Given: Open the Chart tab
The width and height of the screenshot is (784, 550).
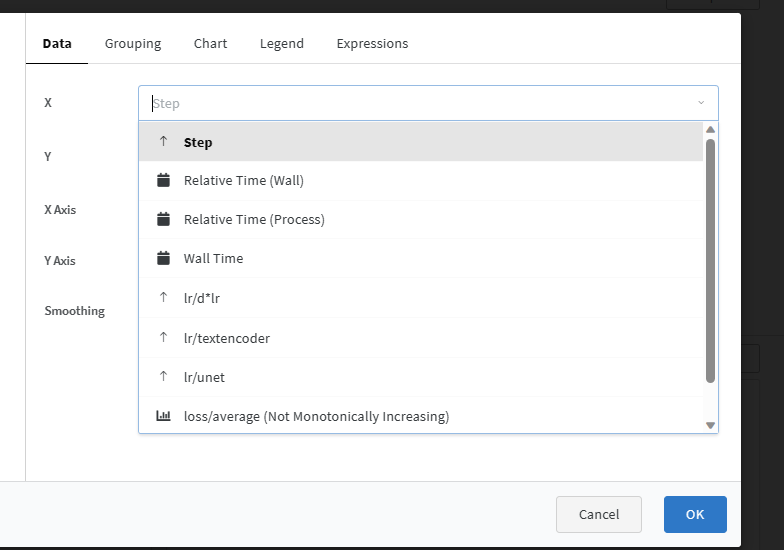Looking at the screenshot, I should pyautogui.click(x=210, y=44).
